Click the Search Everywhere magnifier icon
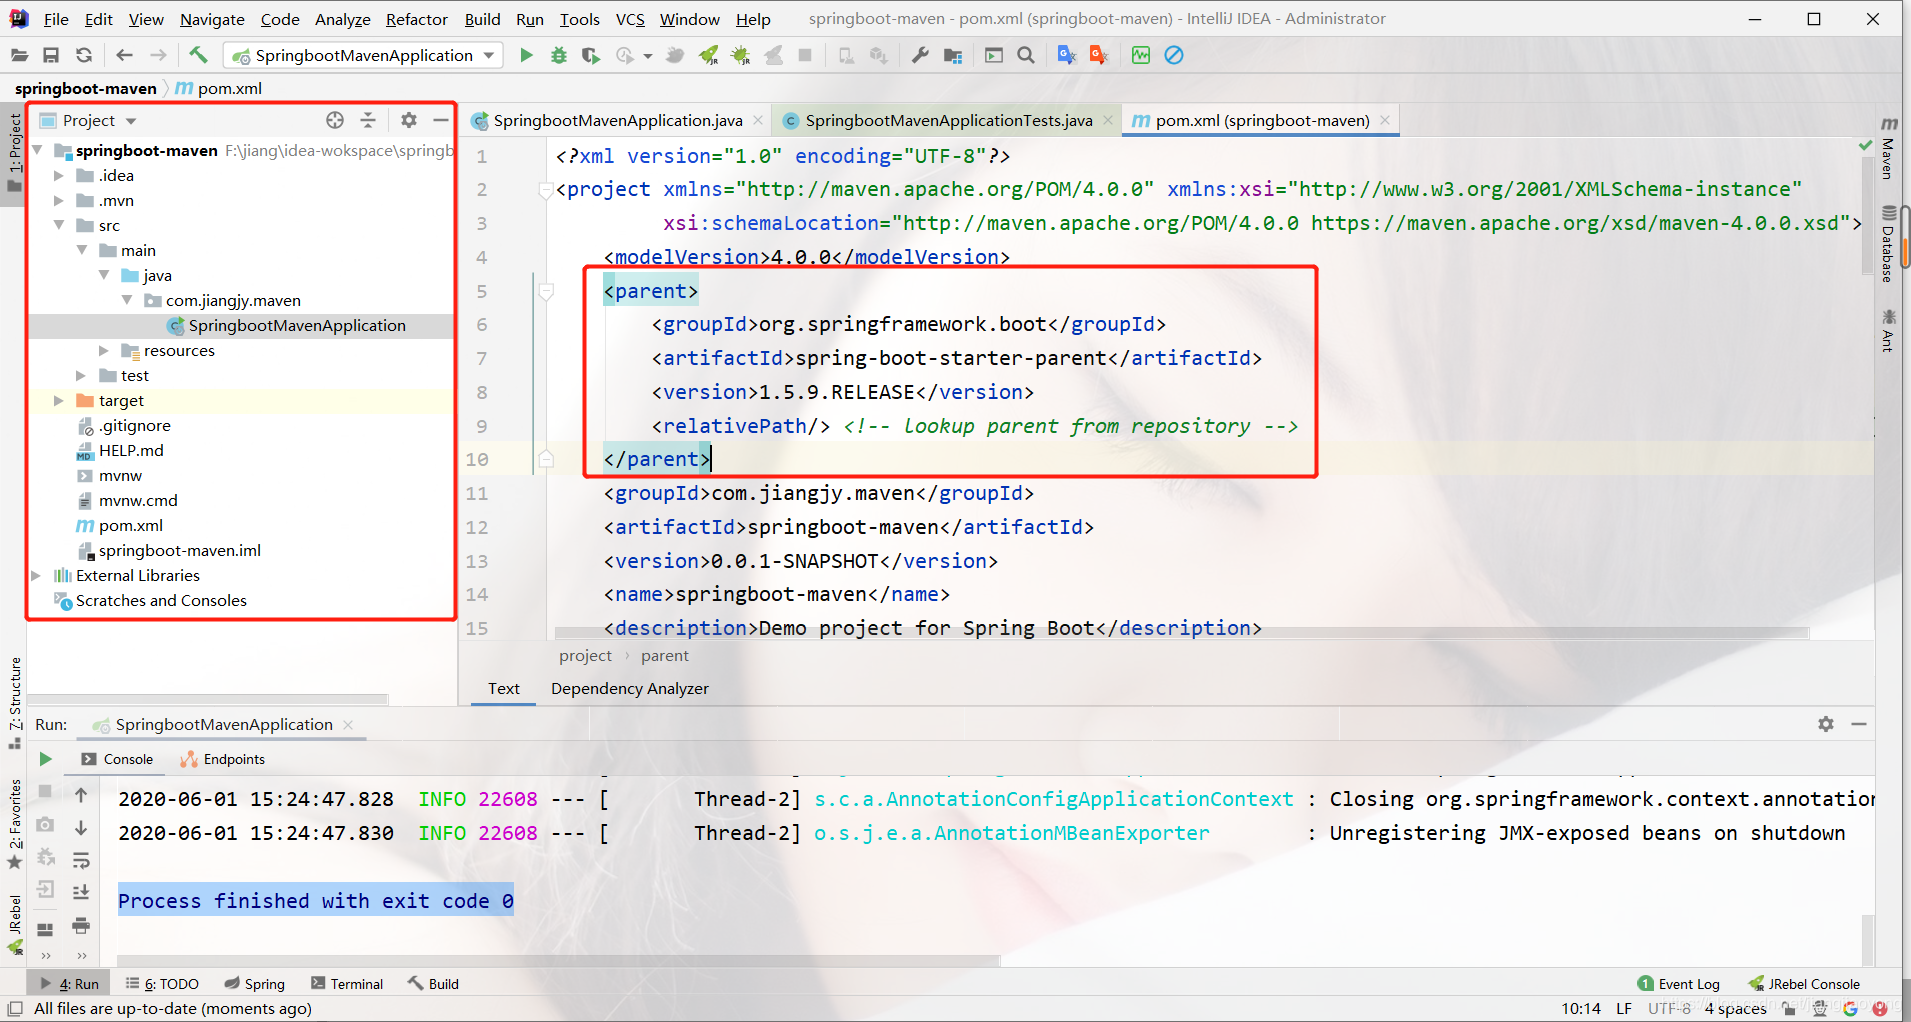 [x=1026, y=55]
